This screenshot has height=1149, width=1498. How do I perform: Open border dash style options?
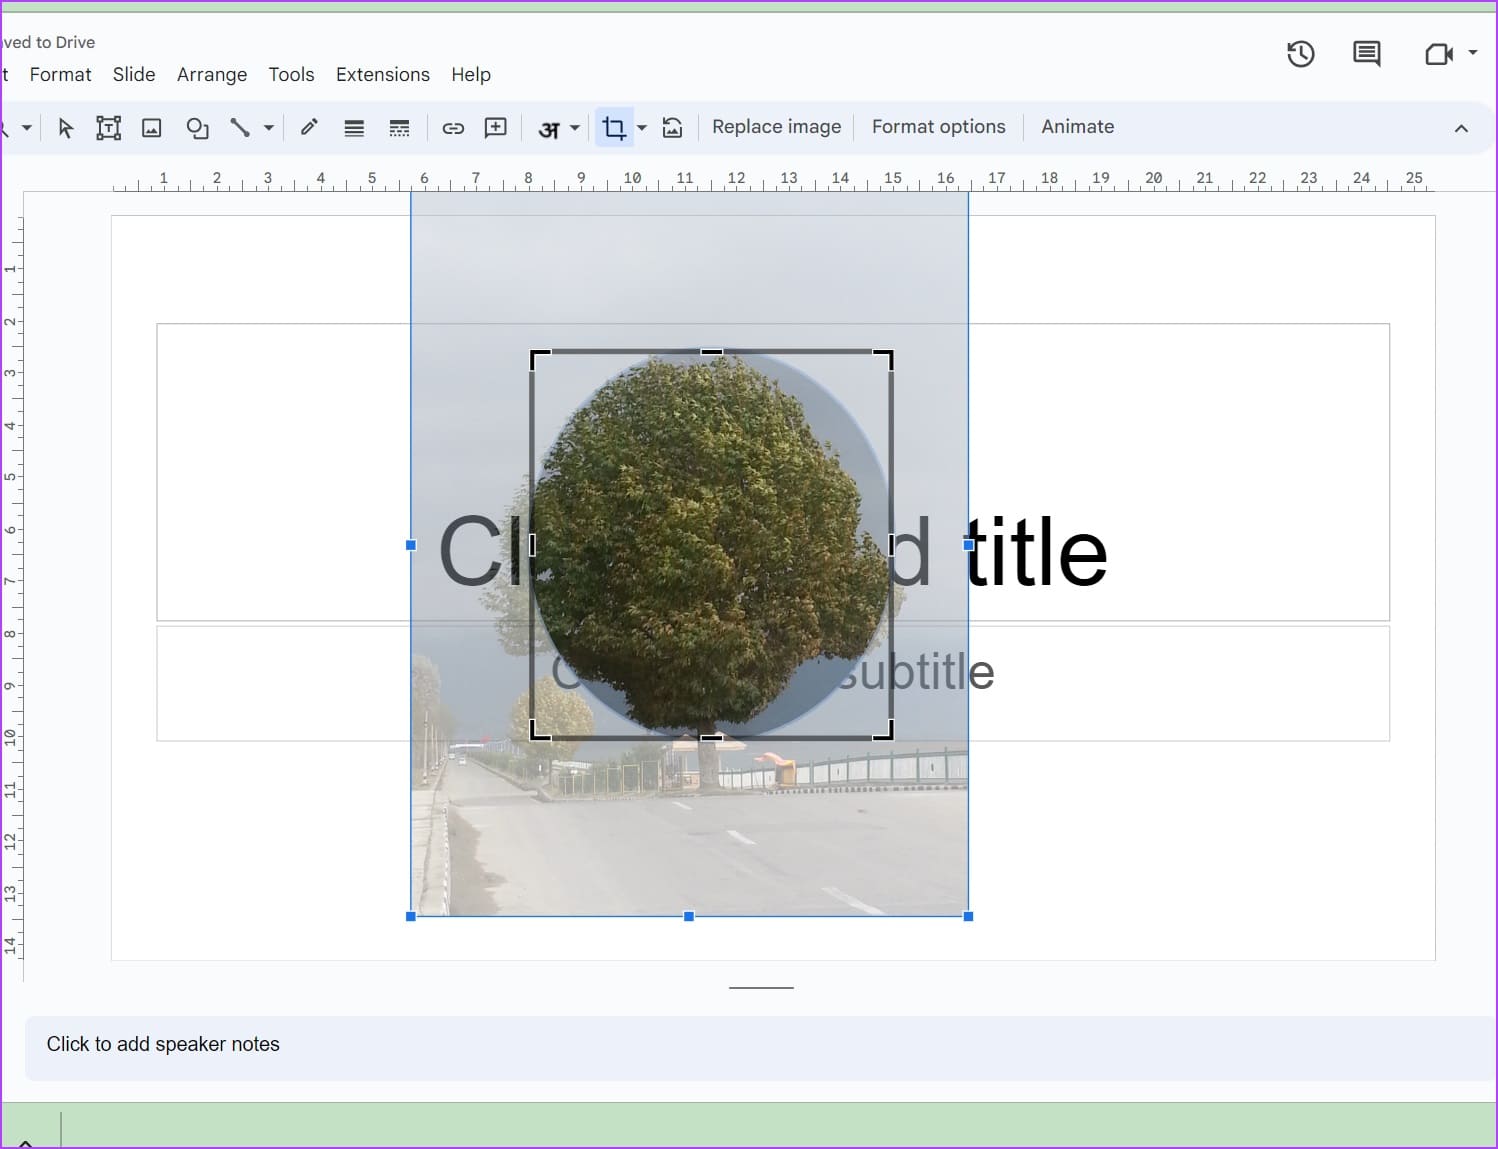[399, 128]
